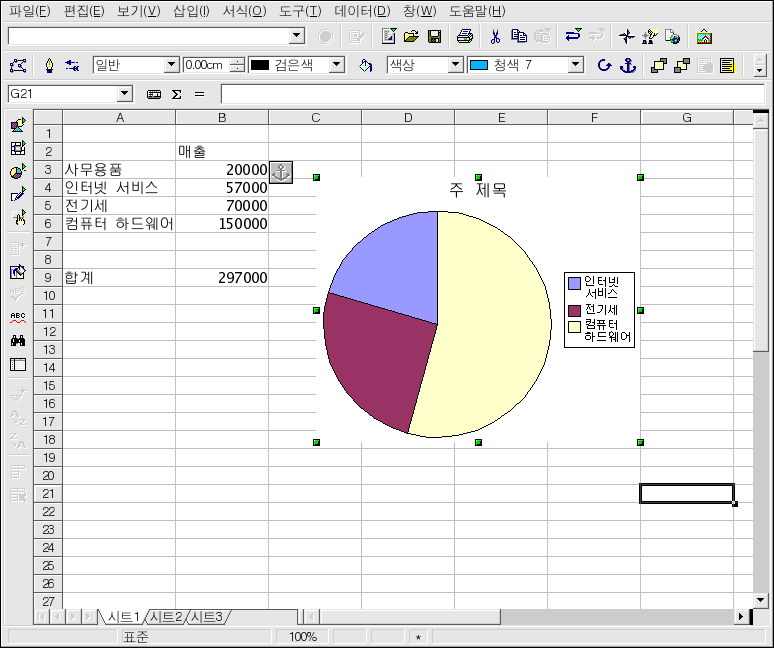774x648 pixels.
Task: Click the Save document floppy icon
Action: click(x=435, y=37)
